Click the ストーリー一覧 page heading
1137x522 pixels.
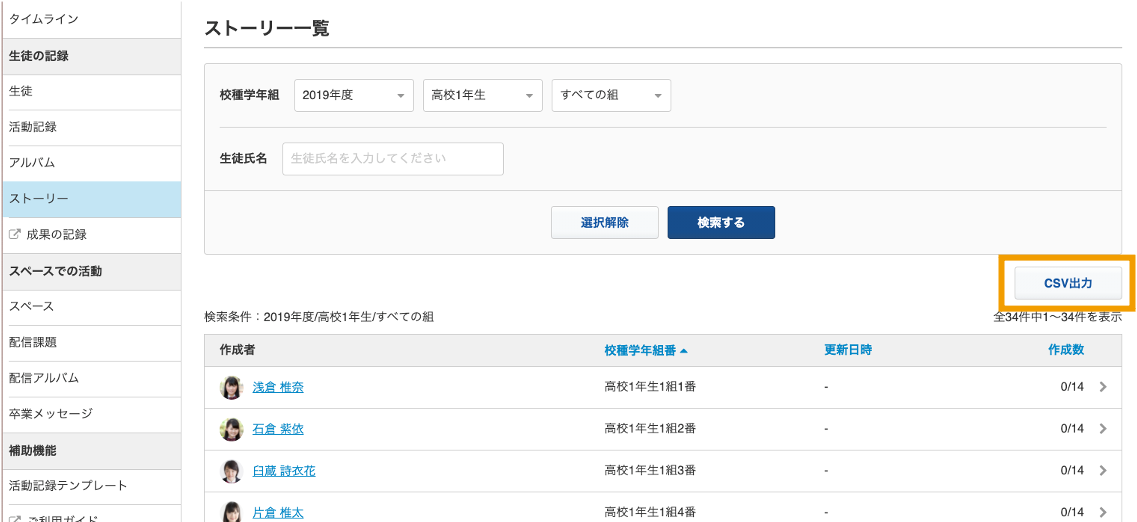click(x=267, y=29)
